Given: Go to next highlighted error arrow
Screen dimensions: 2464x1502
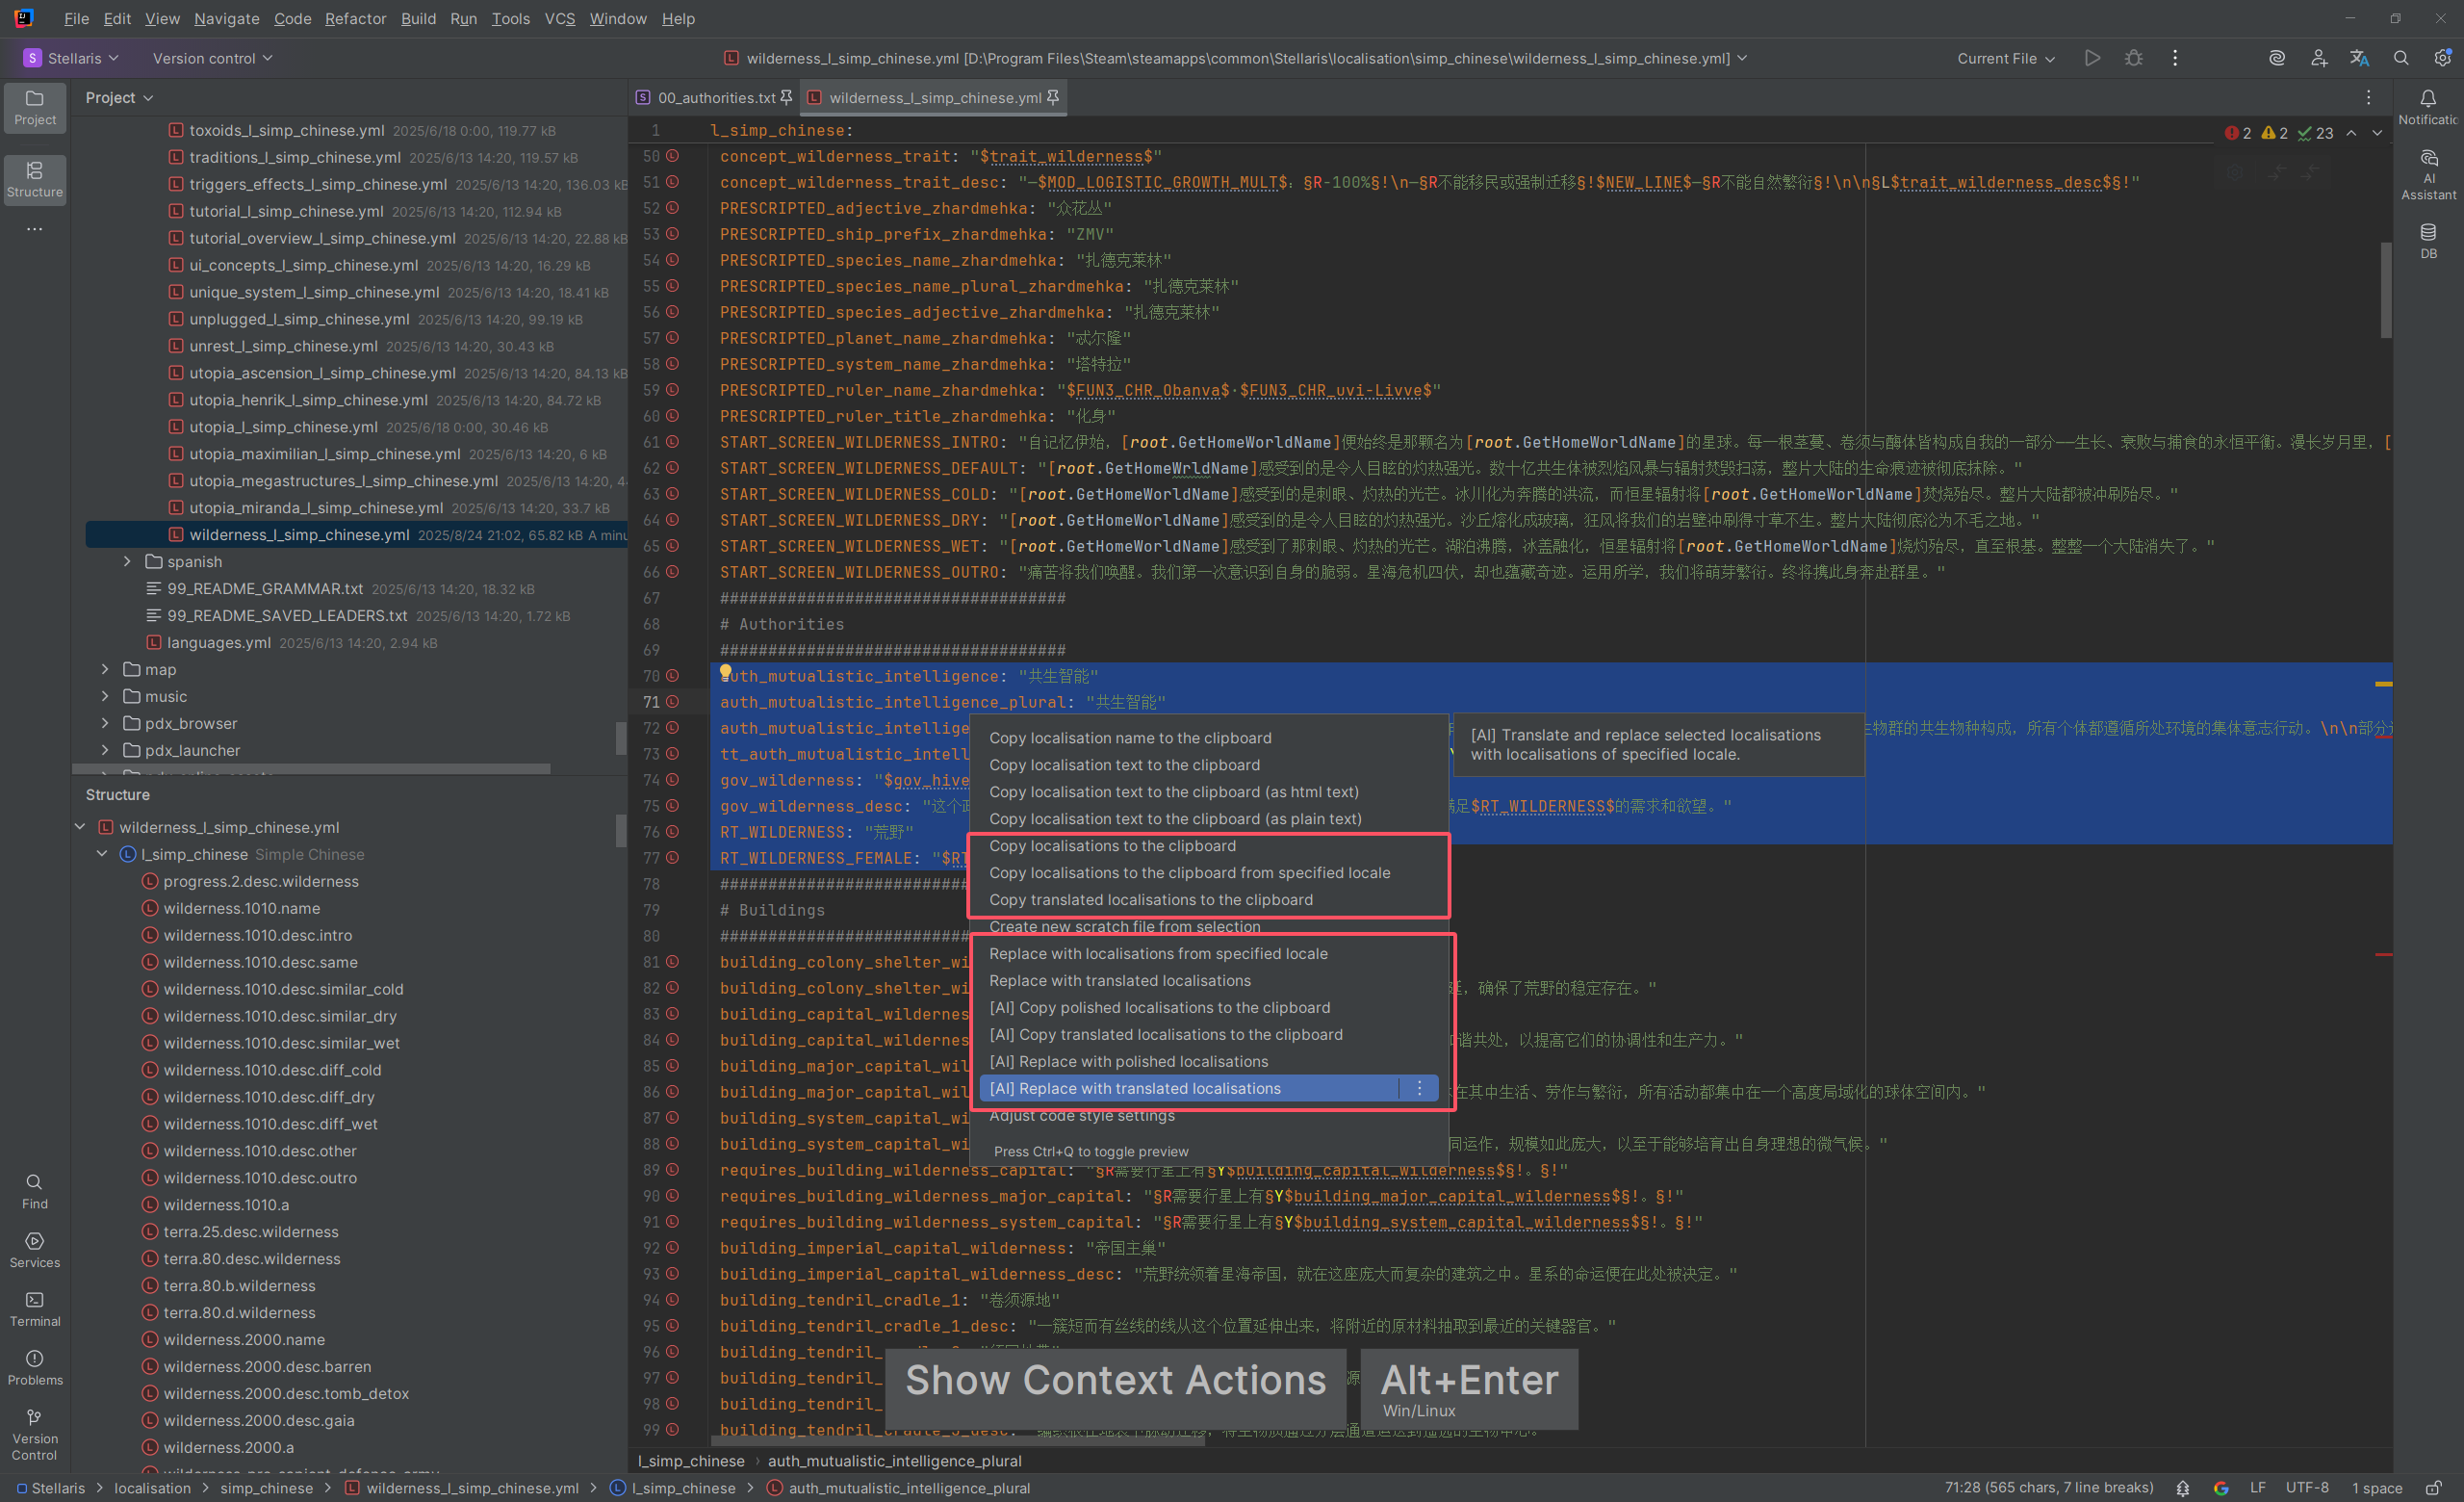Looking at the screenshot, I should 2377,133.
